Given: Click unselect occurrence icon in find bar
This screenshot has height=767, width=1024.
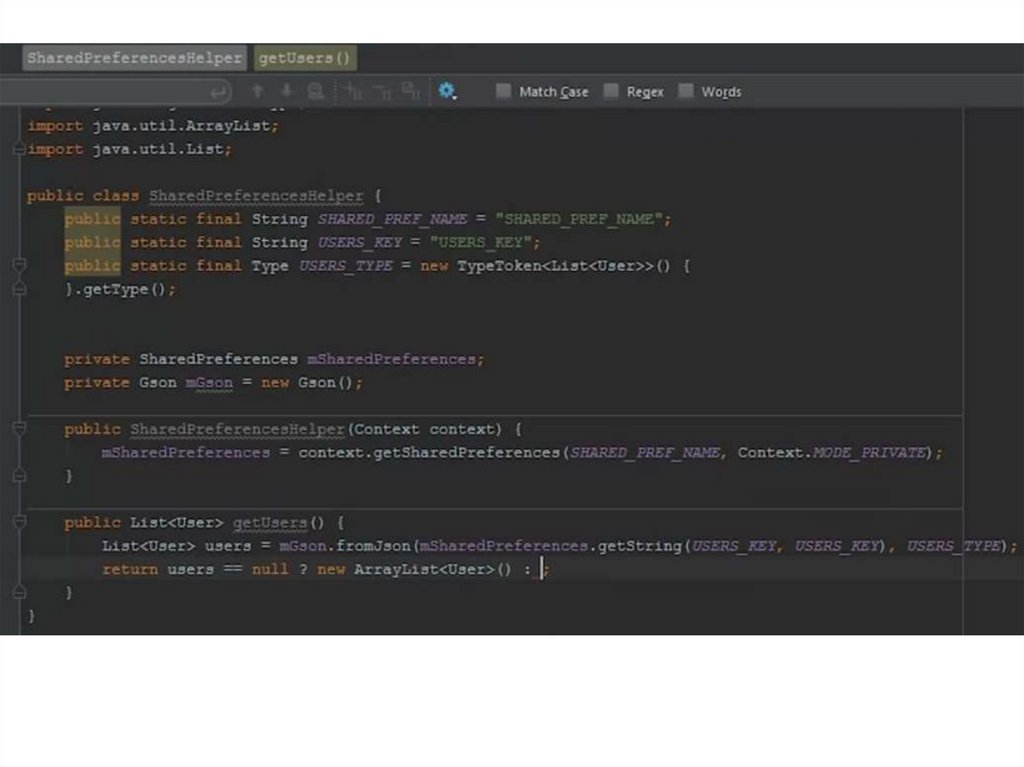Looking at the screenshot, I should 381,91.
